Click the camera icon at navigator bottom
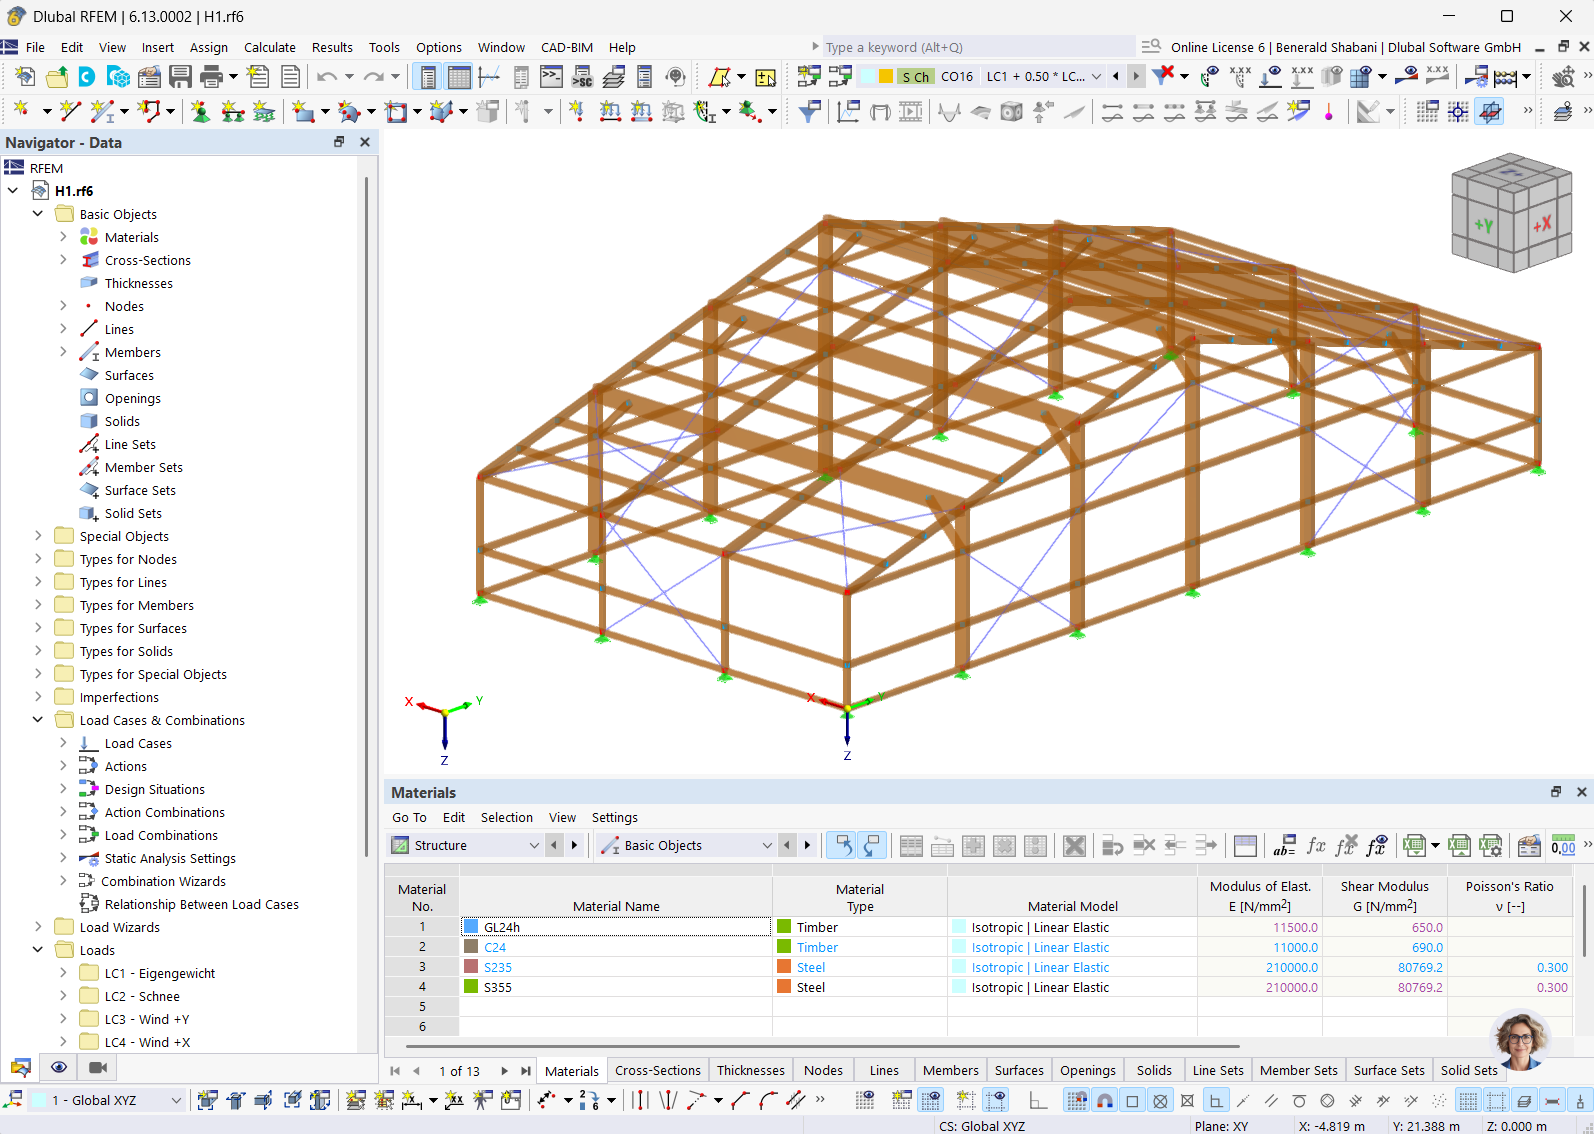The width and height of the screenshot is (1594, 1134). tap(98, 1067)
